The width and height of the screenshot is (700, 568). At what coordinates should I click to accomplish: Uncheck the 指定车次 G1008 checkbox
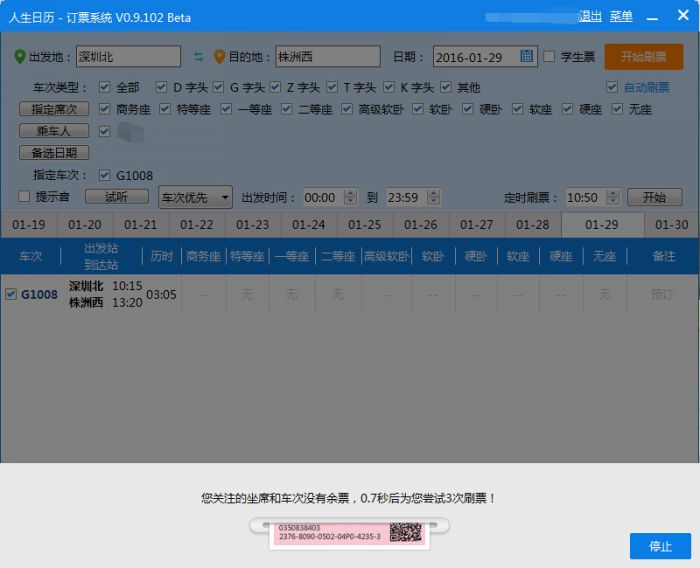(104, 175)
